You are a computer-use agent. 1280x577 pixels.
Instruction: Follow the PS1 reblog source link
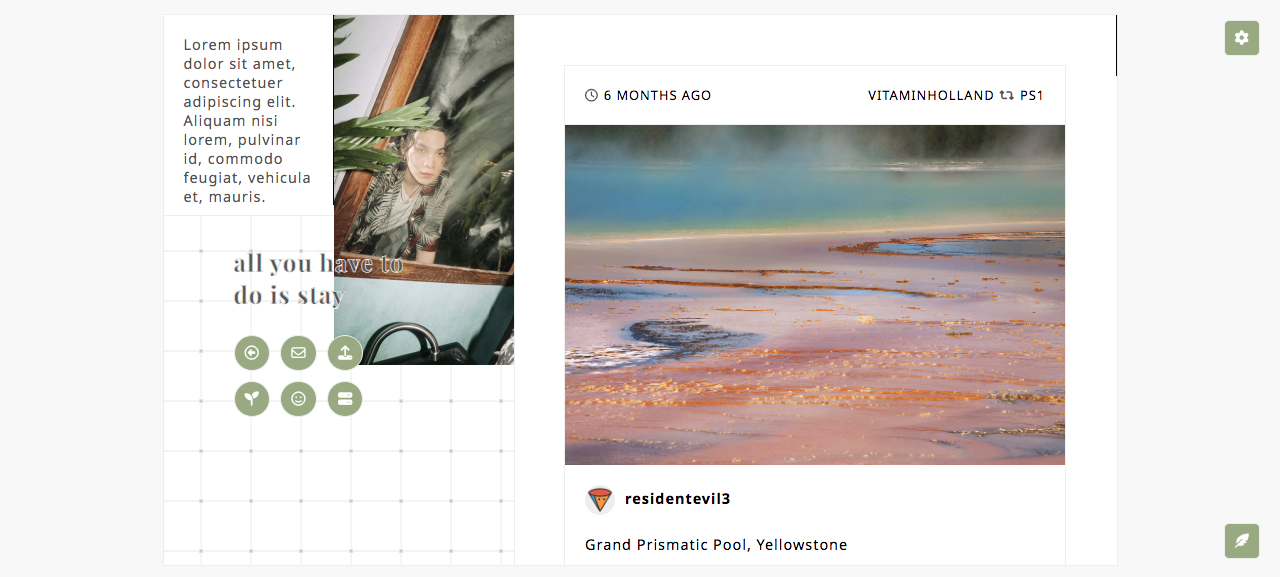(1032, 96)
